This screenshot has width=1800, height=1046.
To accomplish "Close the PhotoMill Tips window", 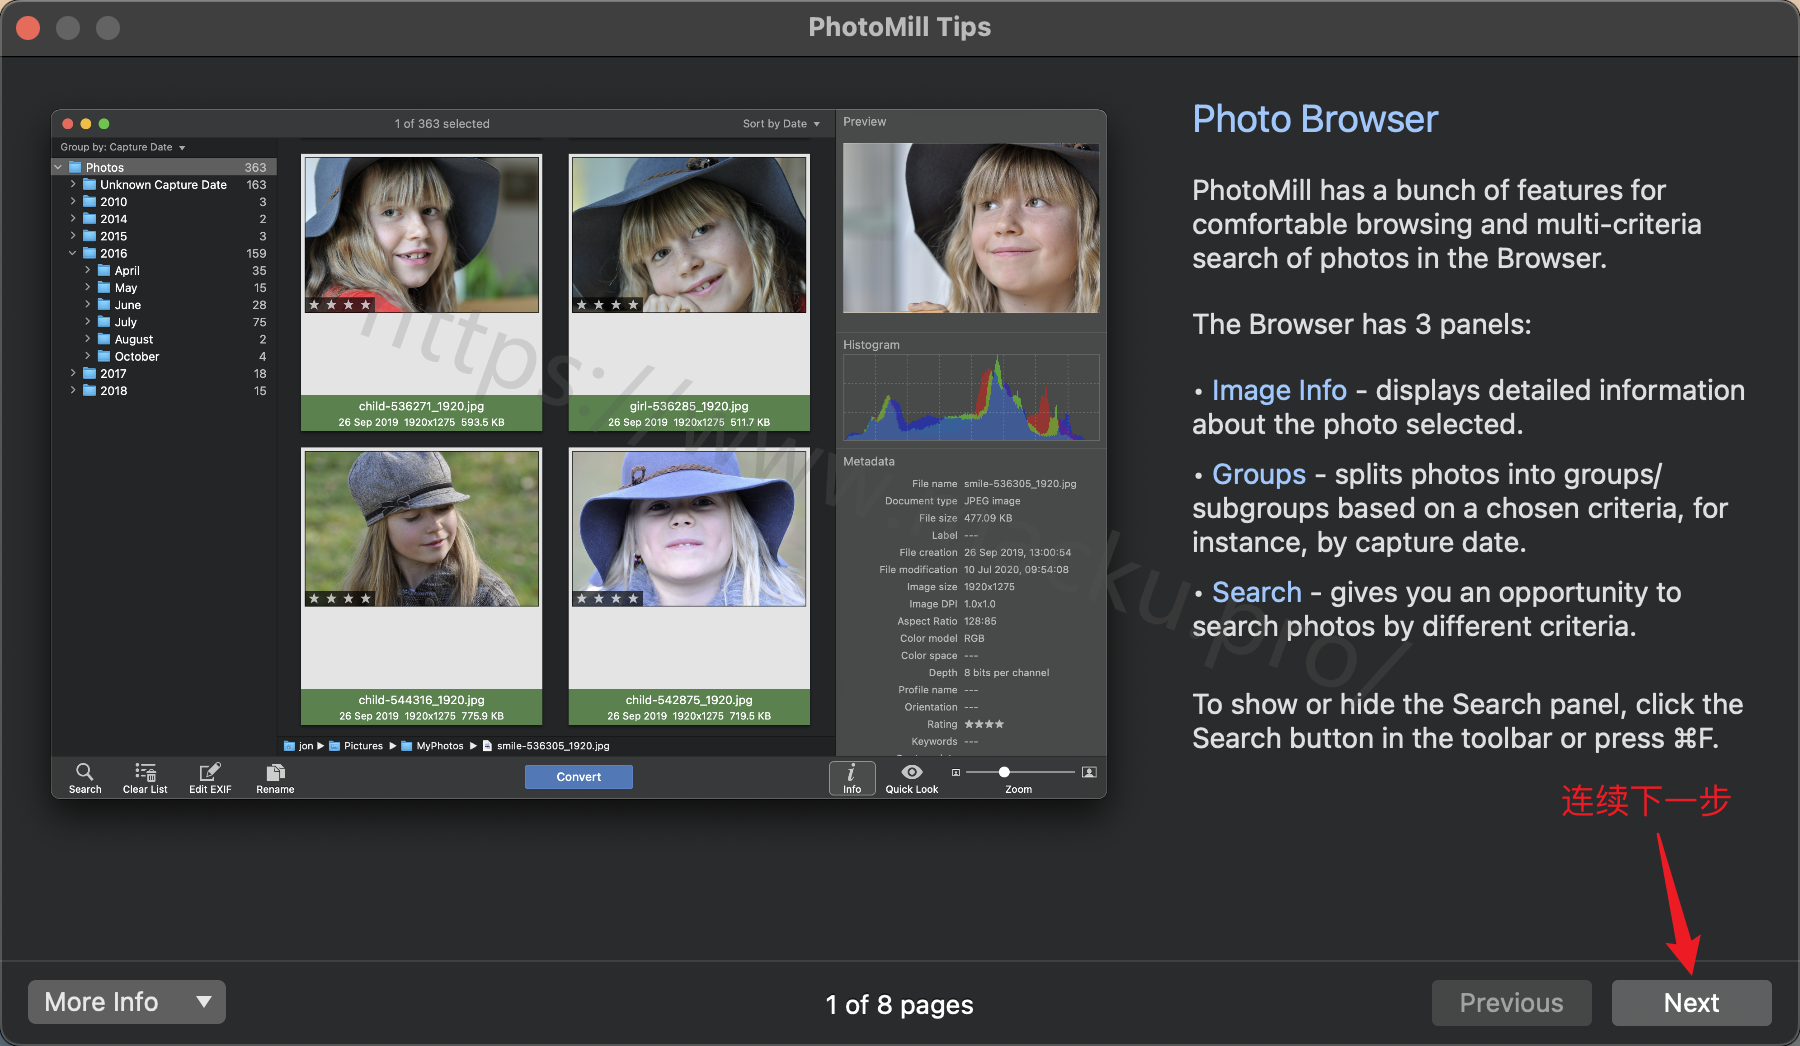I will 28,27.
